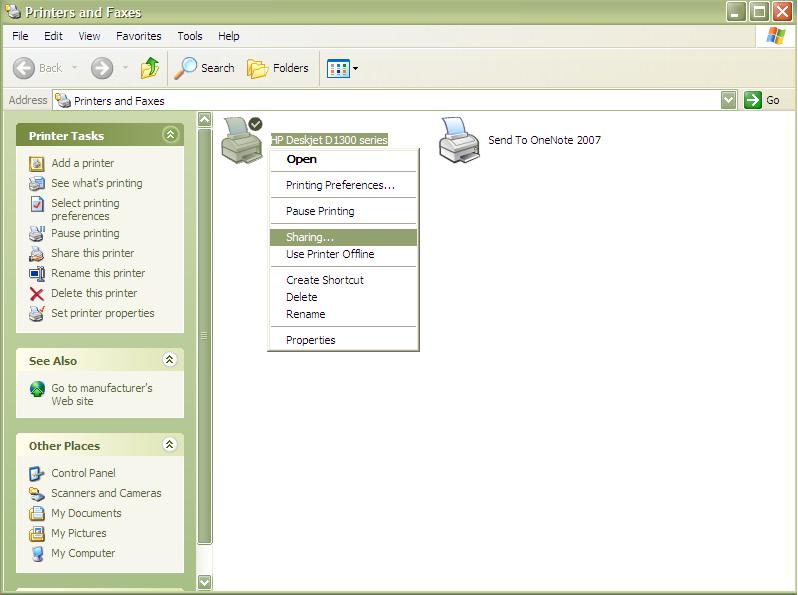Screen dimensions: 798x595
Task: Open the Forward history dropdown arrow
Action: click(125, 68)
